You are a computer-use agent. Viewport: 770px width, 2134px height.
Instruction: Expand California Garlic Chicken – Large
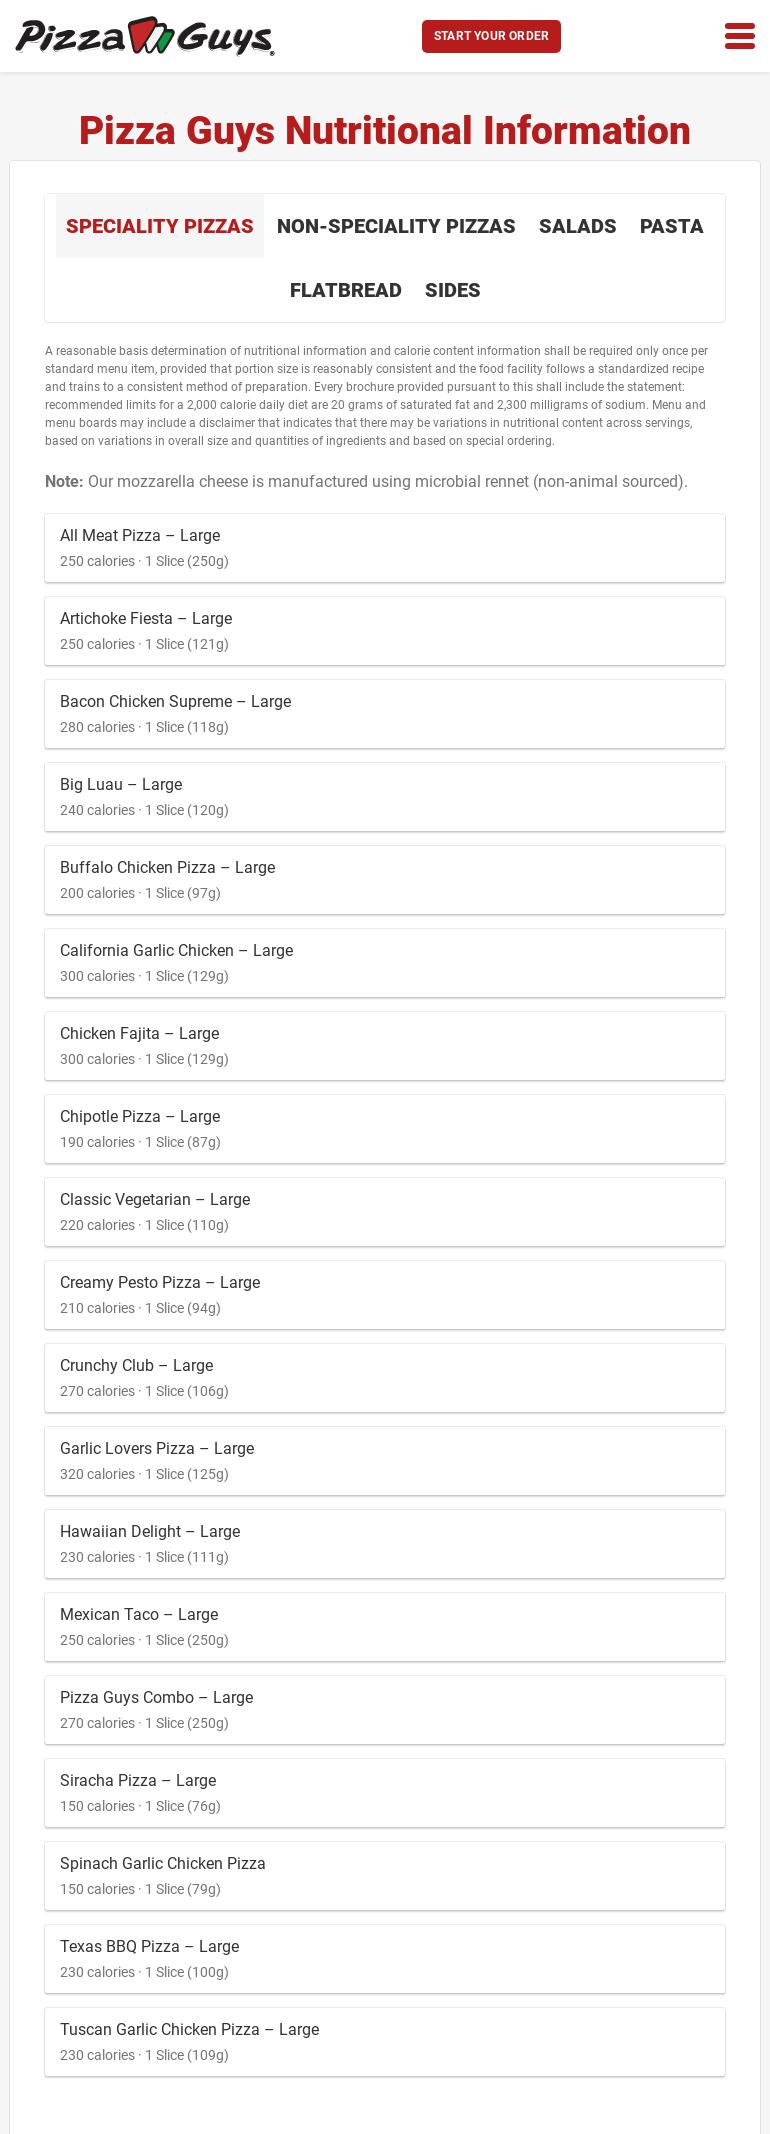pyautogui.click(x=385, y=963)
